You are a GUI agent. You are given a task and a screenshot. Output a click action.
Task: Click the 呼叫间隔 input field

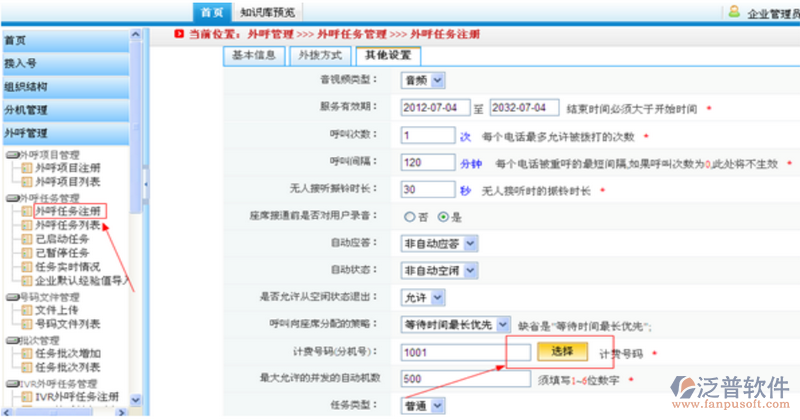[427, 162]
